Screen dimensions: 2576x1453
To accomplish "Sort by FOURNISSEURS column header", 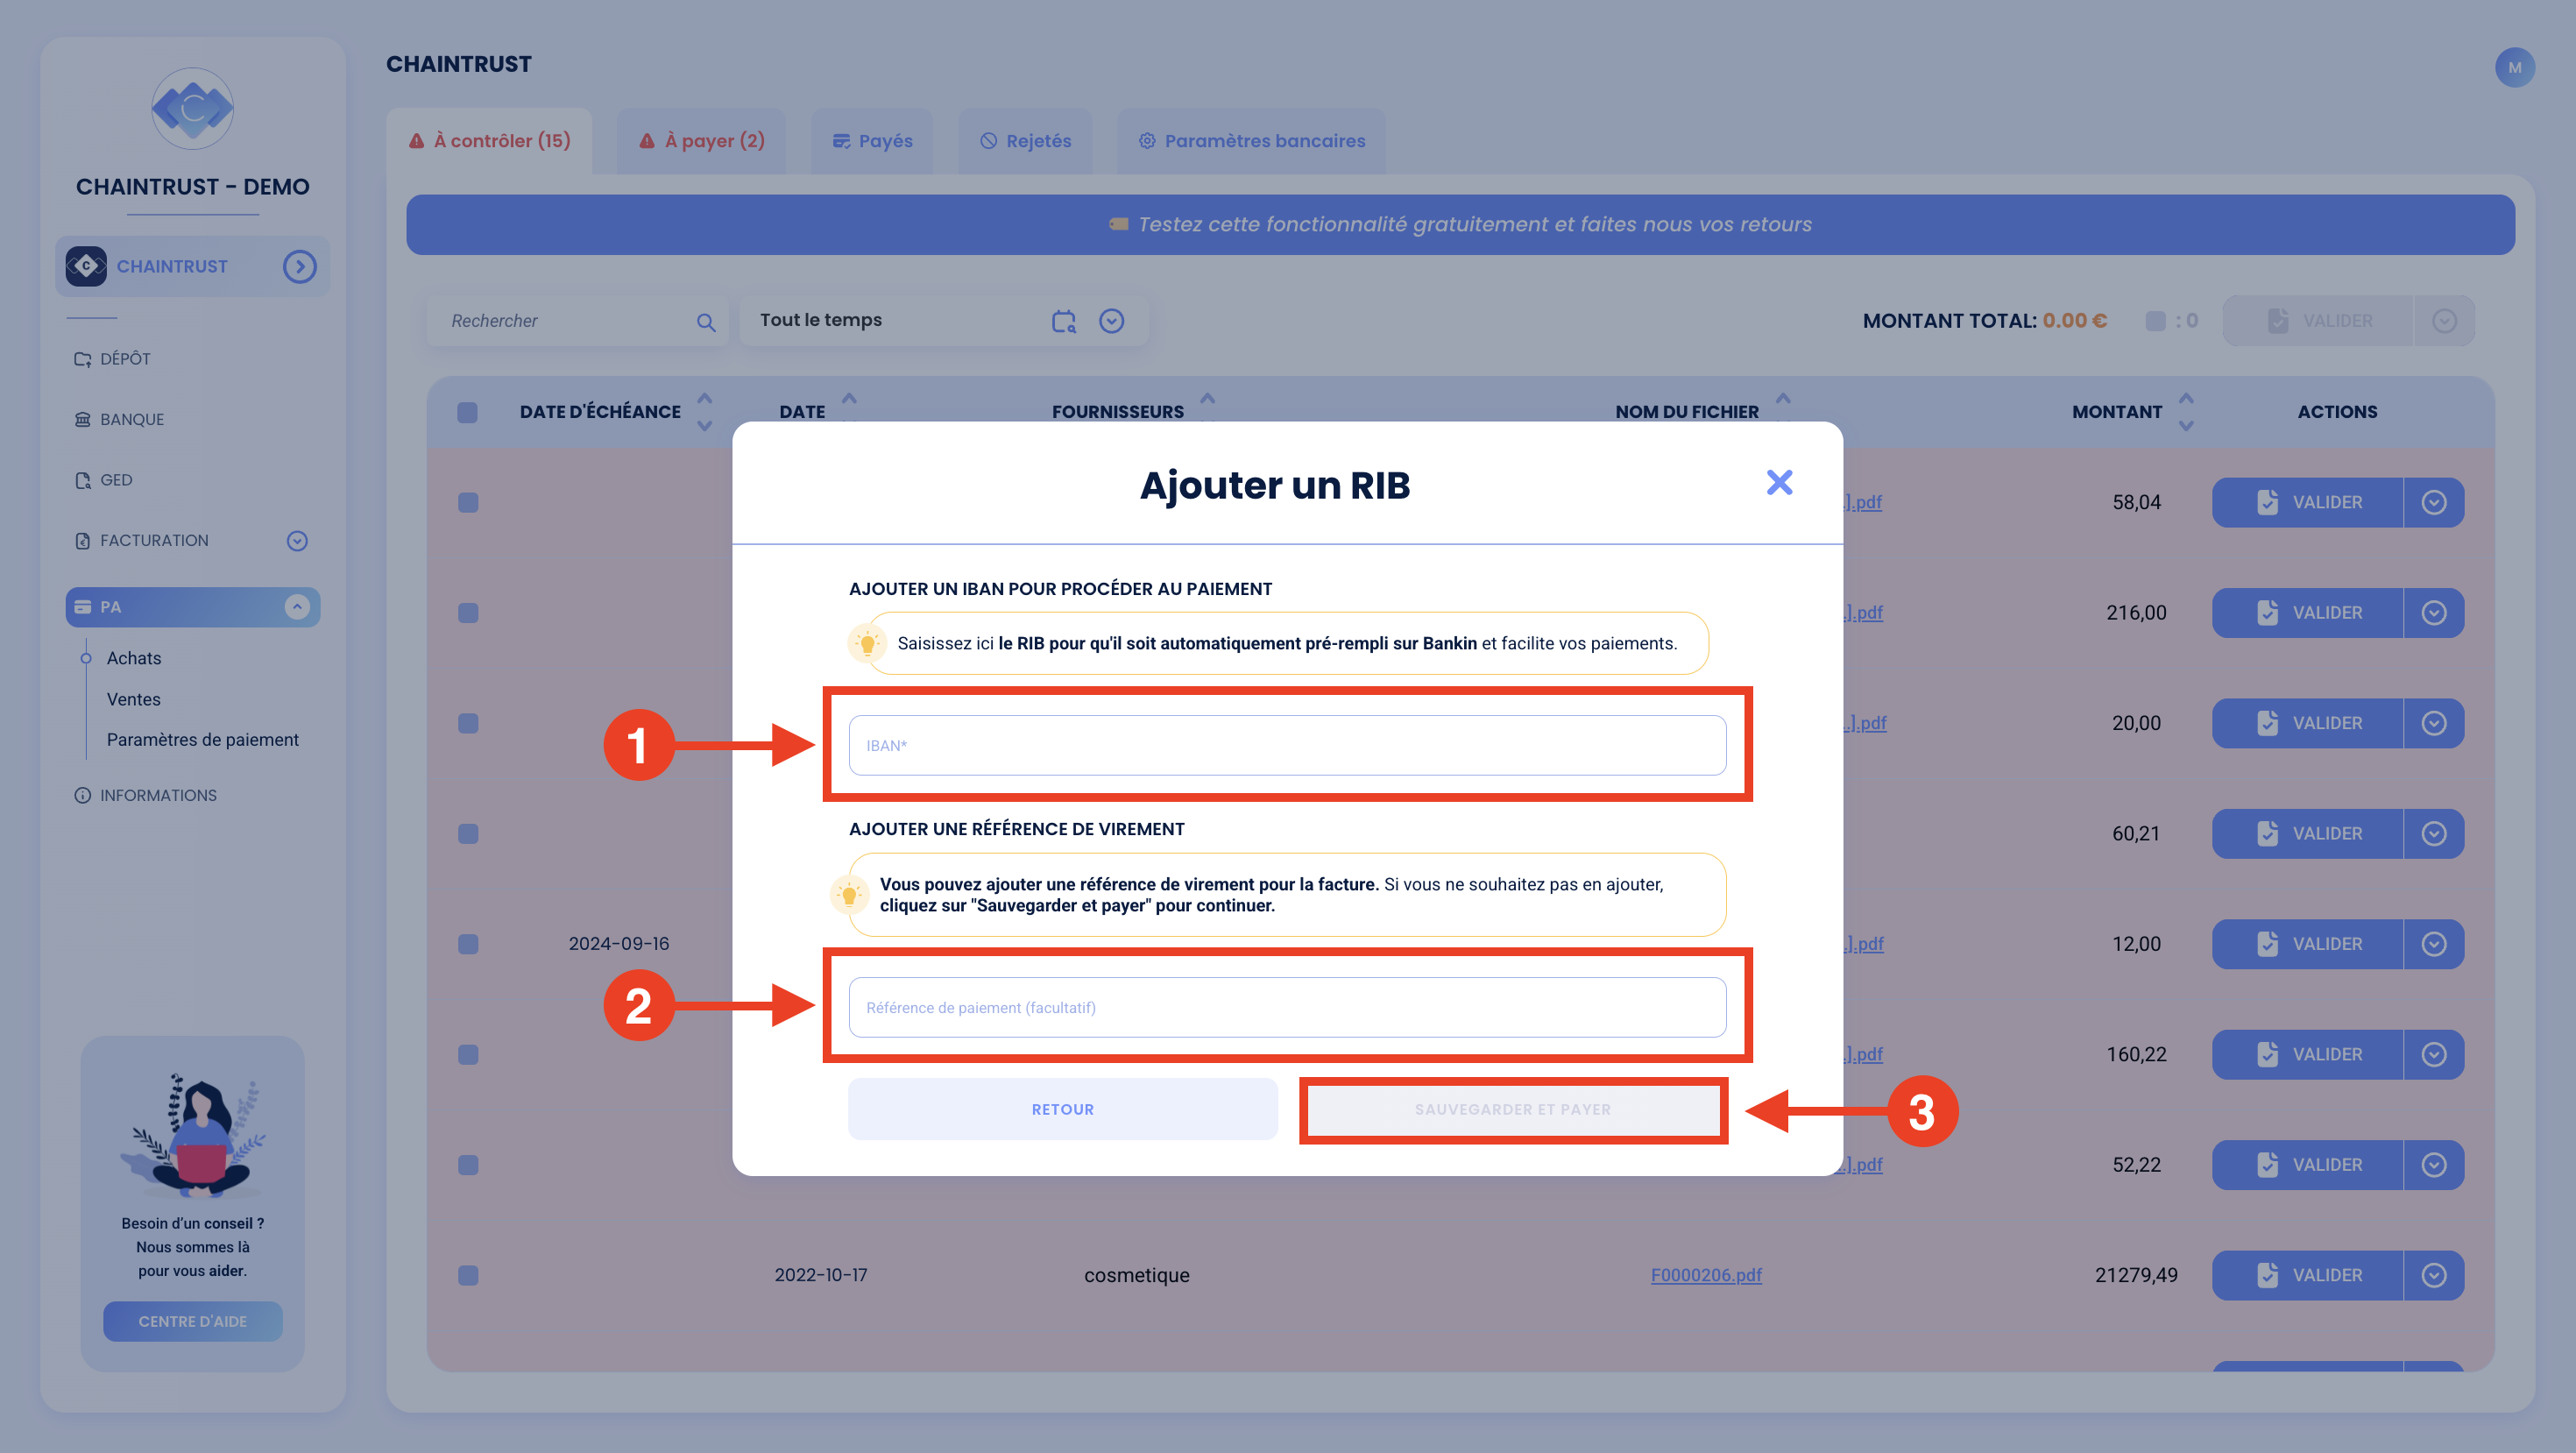I will [x=1117, y=412].
